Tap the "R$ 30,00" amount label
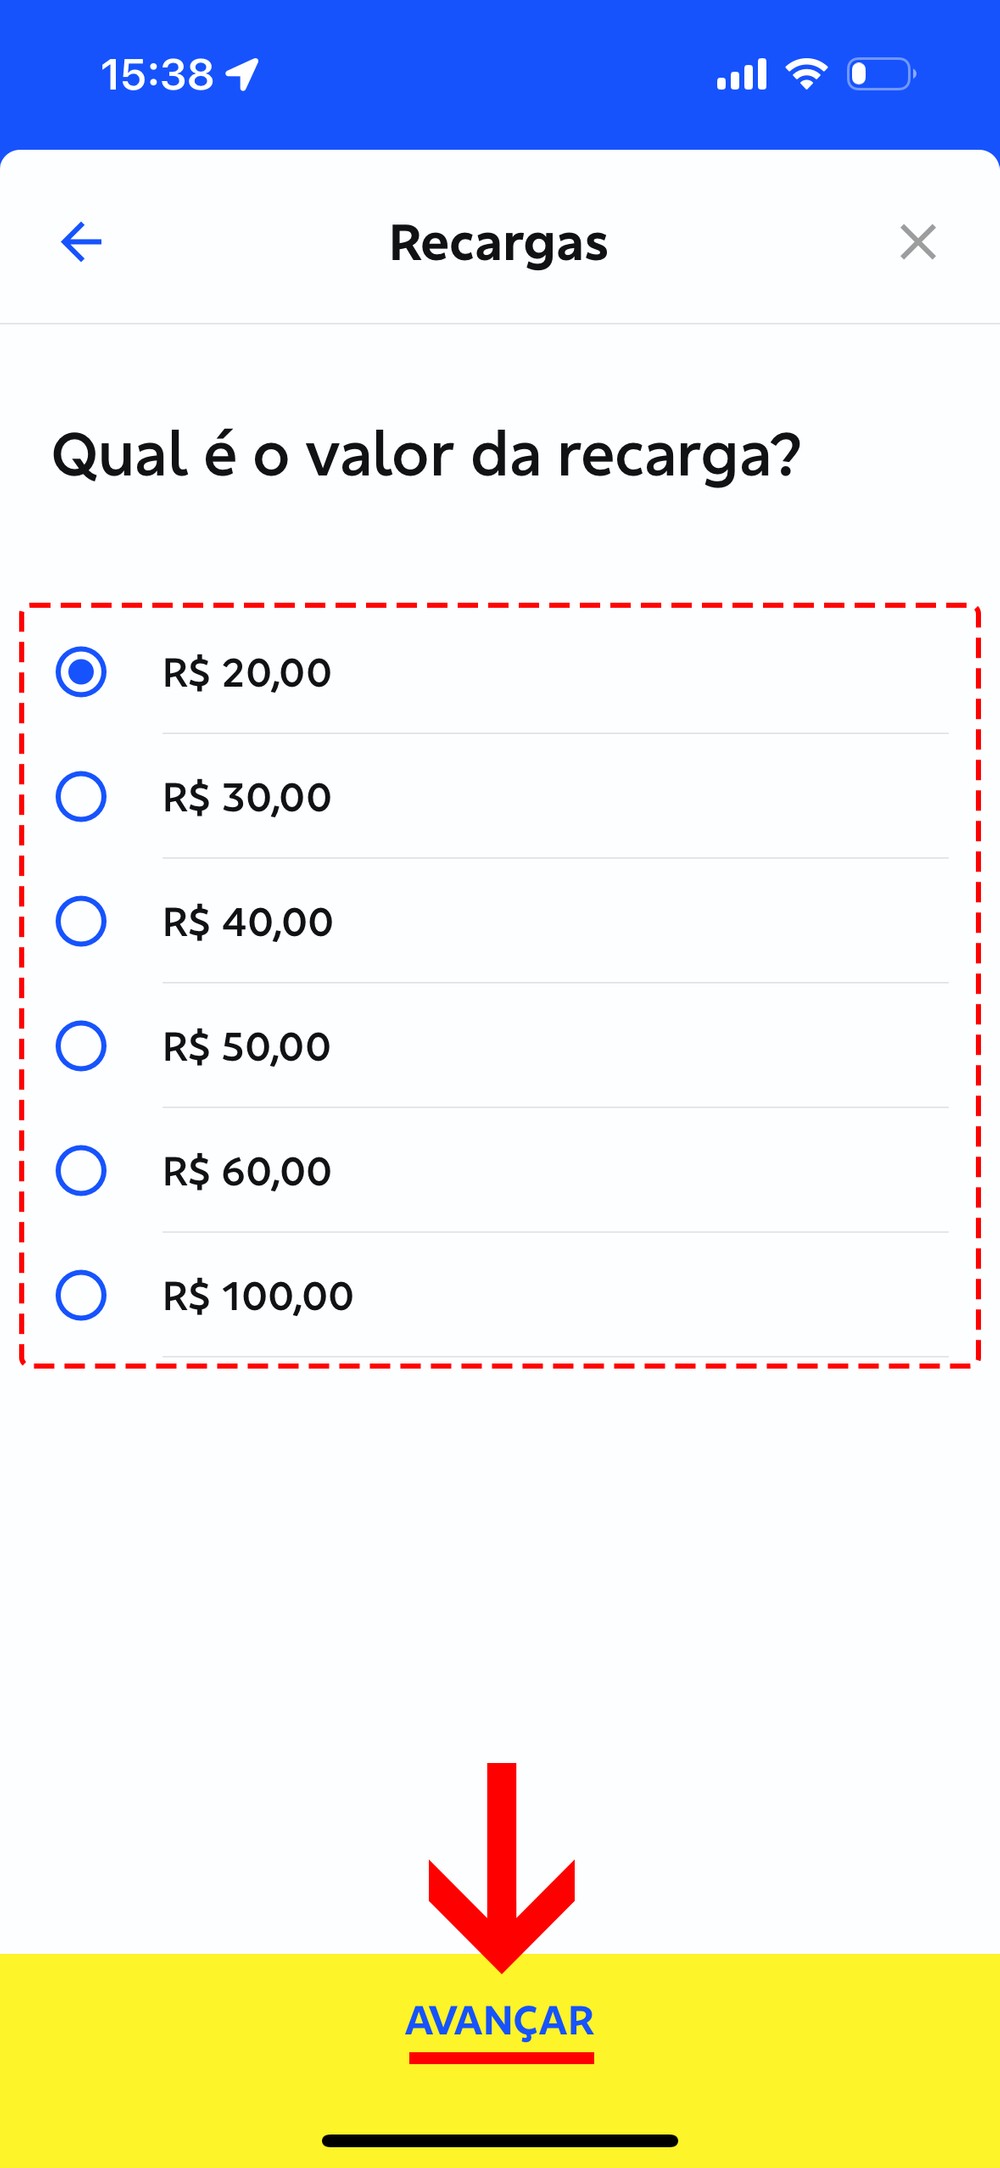The height and width of the screenshot is (2168, 1000). (247, 798)
